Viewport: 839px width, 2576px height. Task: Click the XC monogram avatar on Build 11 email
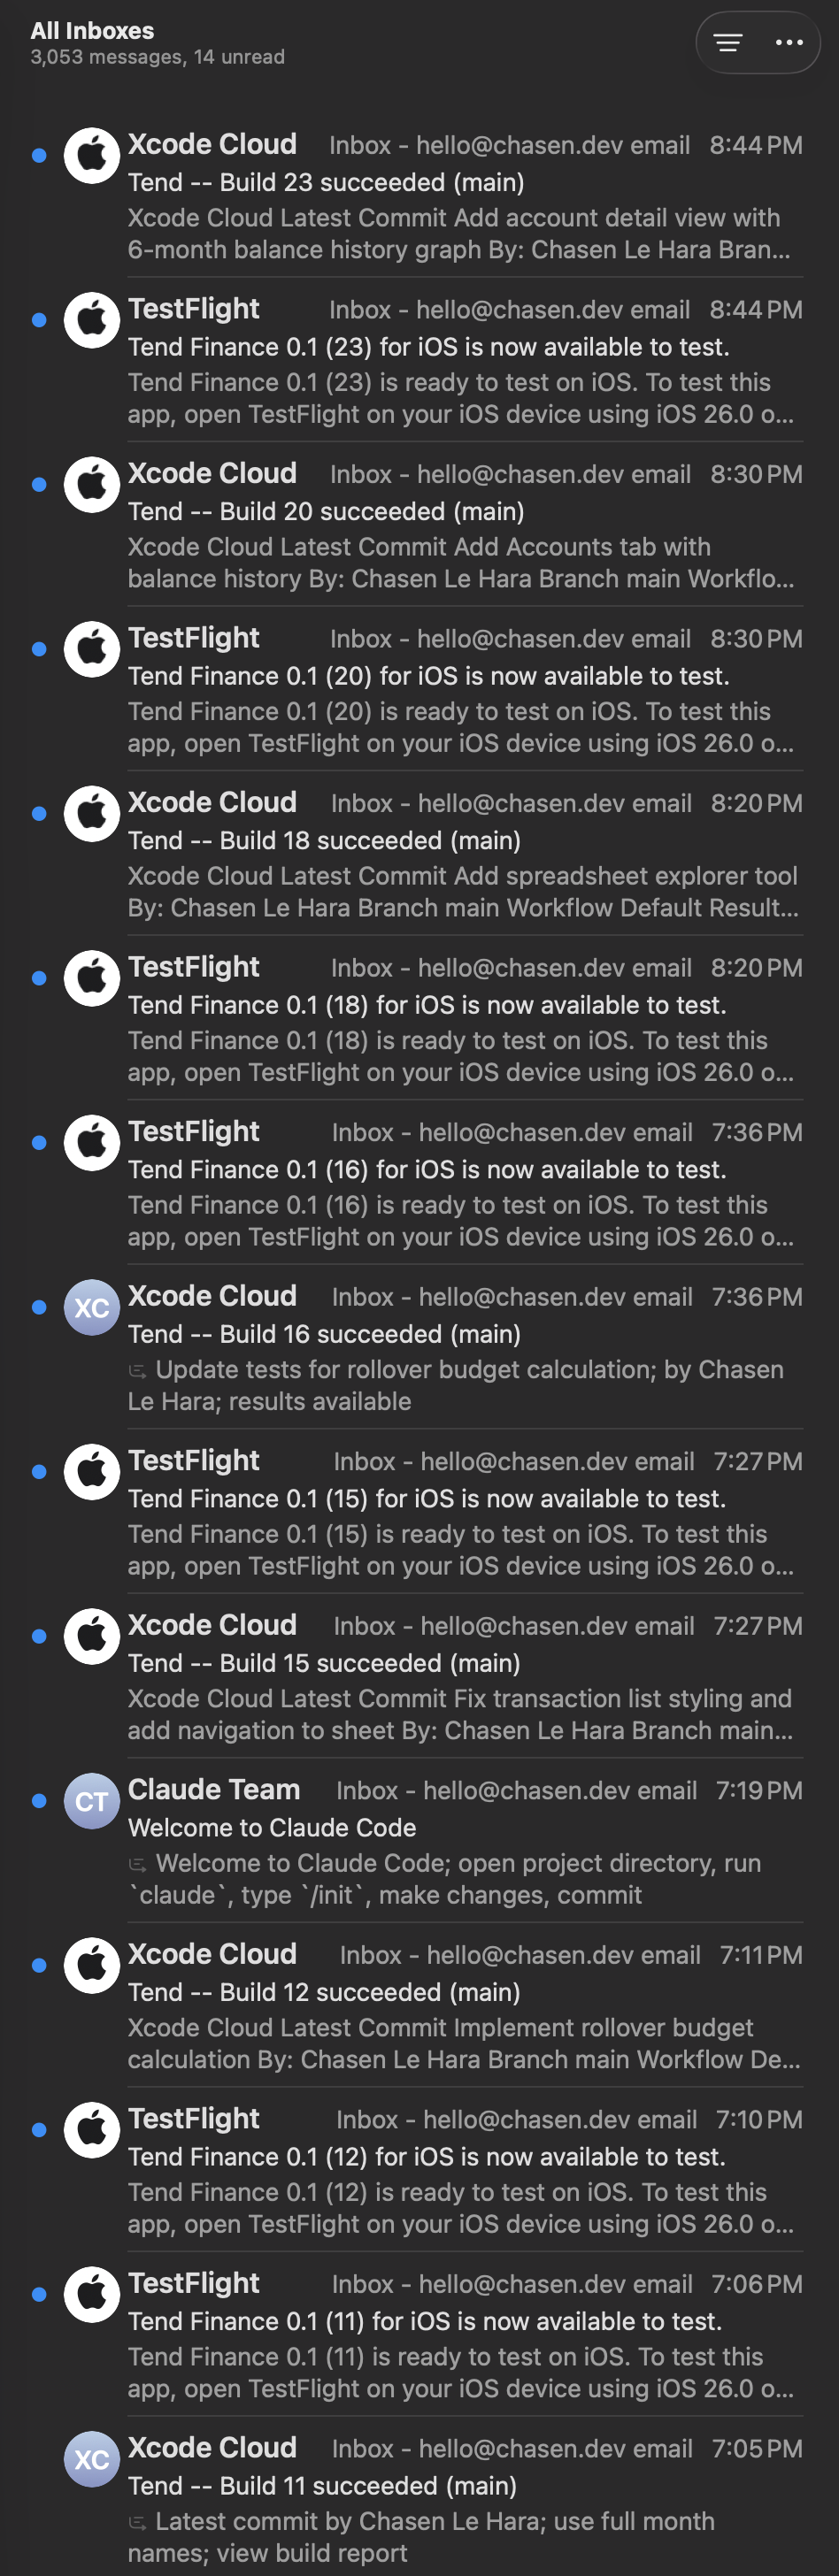[91, 2460]
